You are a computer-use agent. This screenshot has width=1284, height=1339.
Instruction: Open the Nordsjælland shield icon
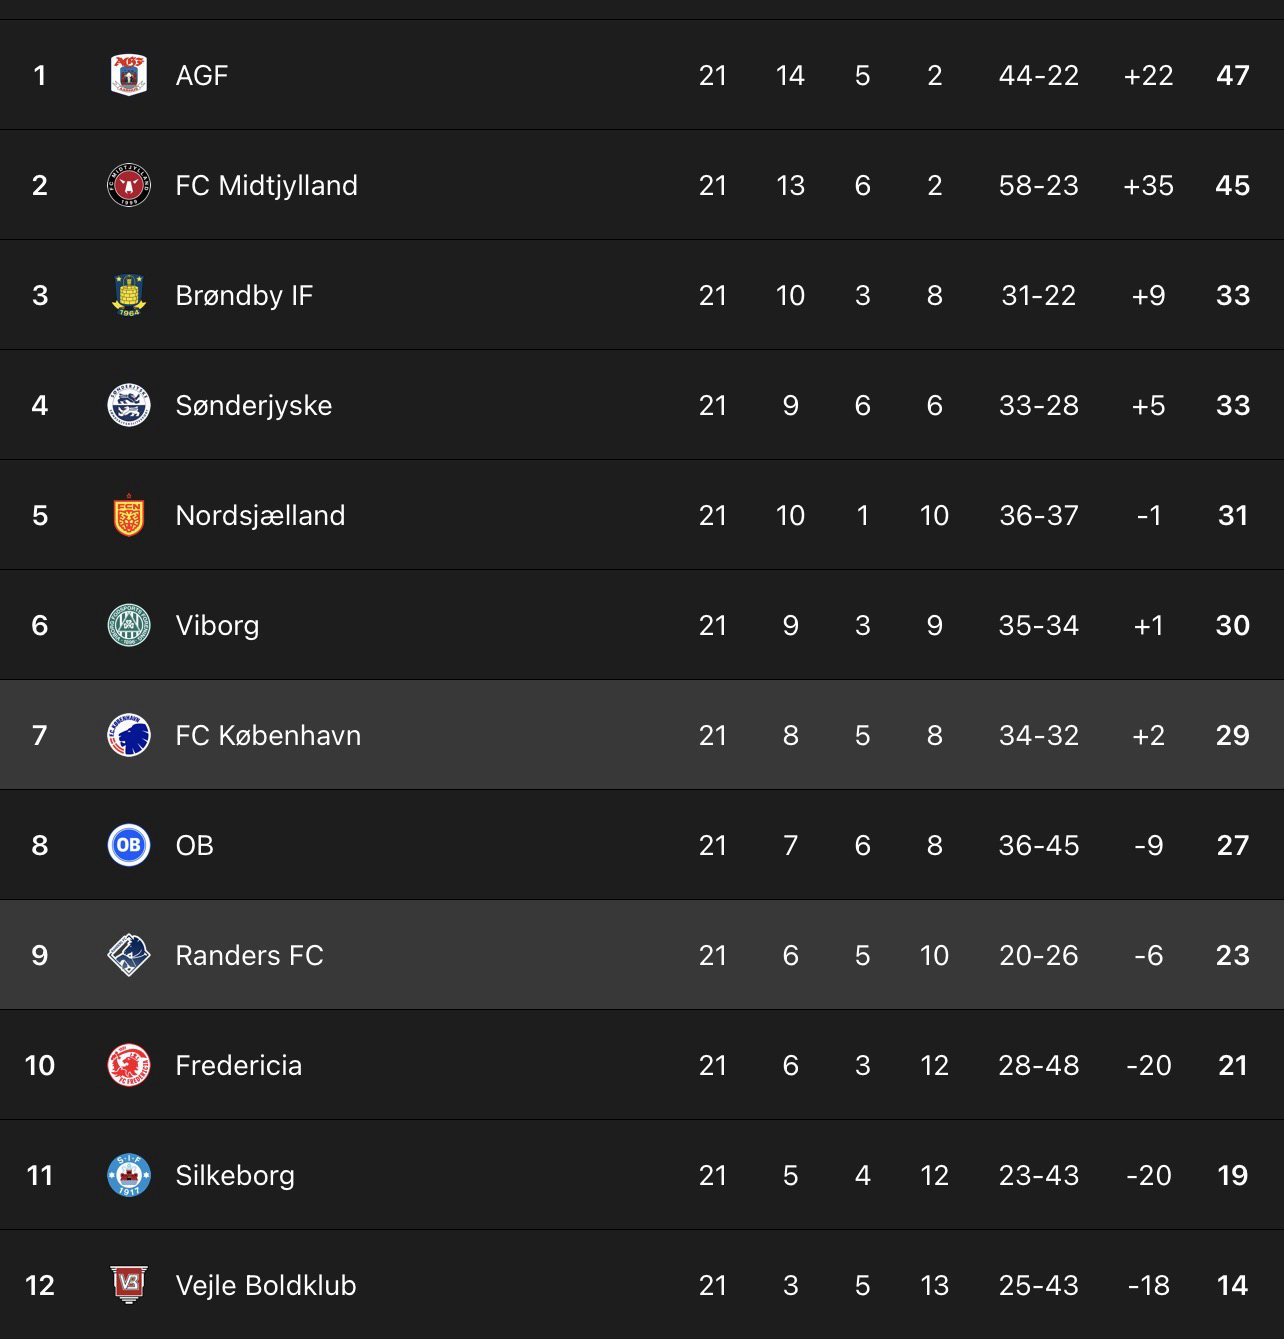coord(129,515)
